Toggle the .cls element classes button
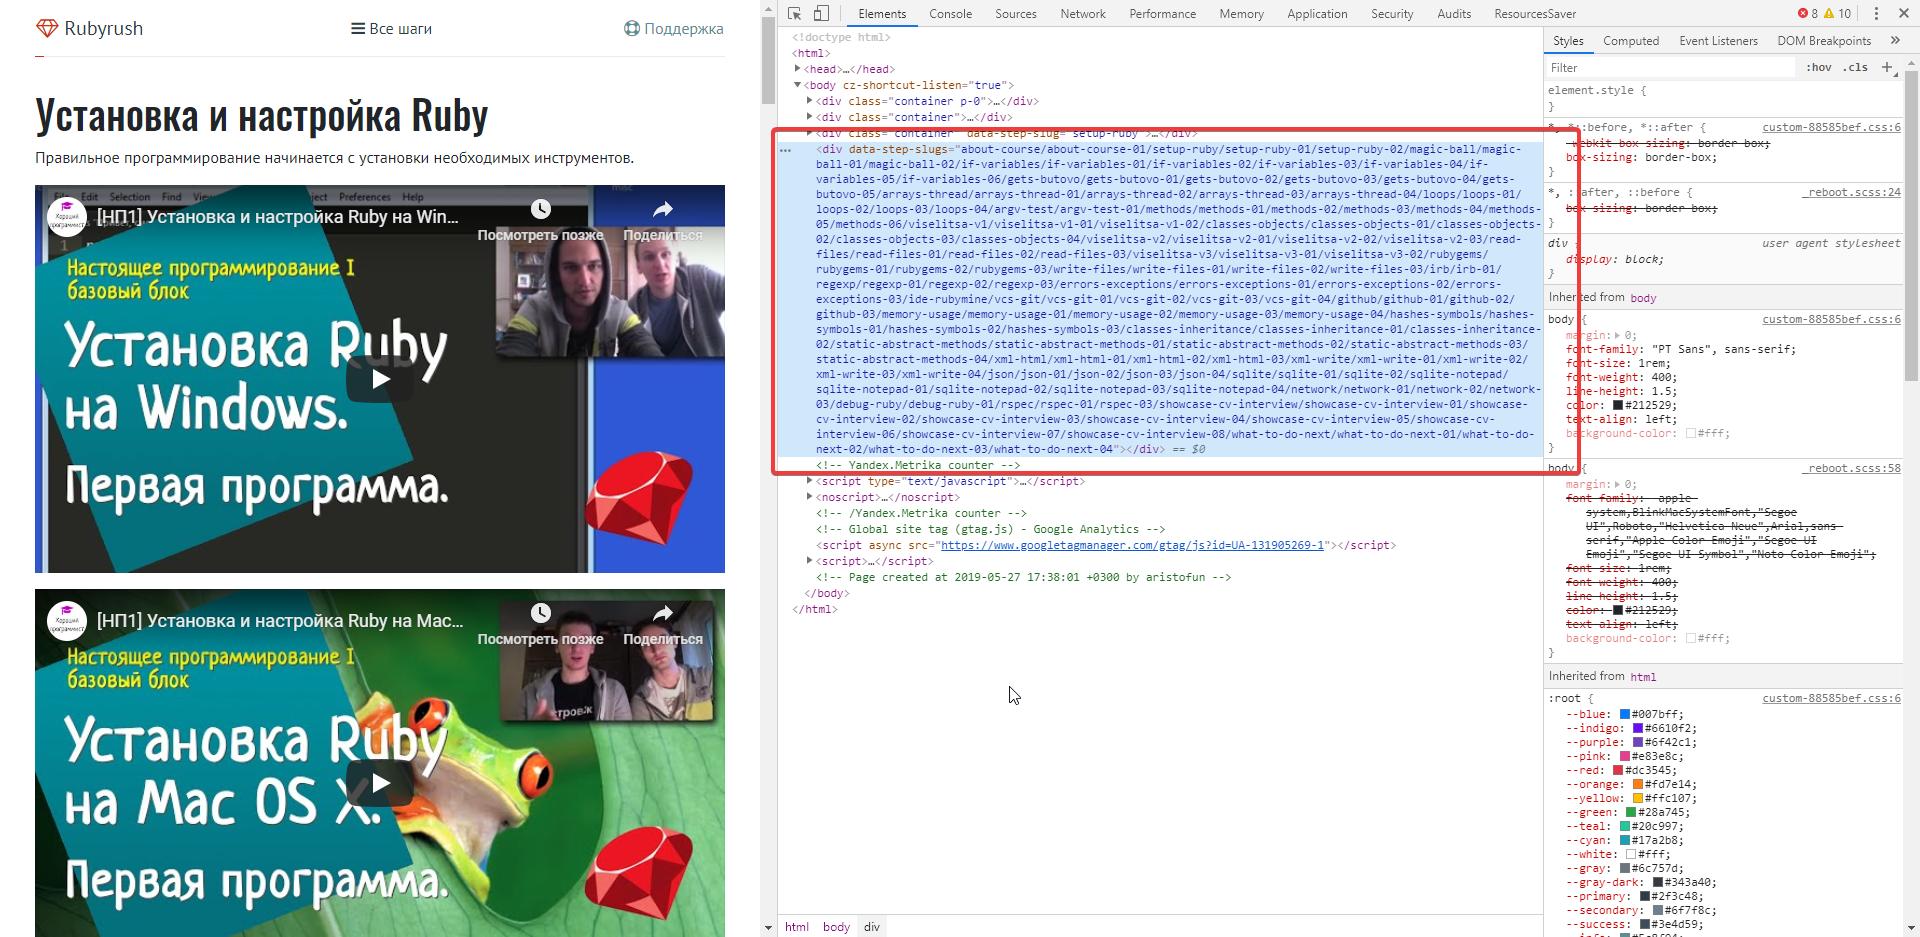Viewport: 1920px width, 937px height. (x=1856, y=67)
